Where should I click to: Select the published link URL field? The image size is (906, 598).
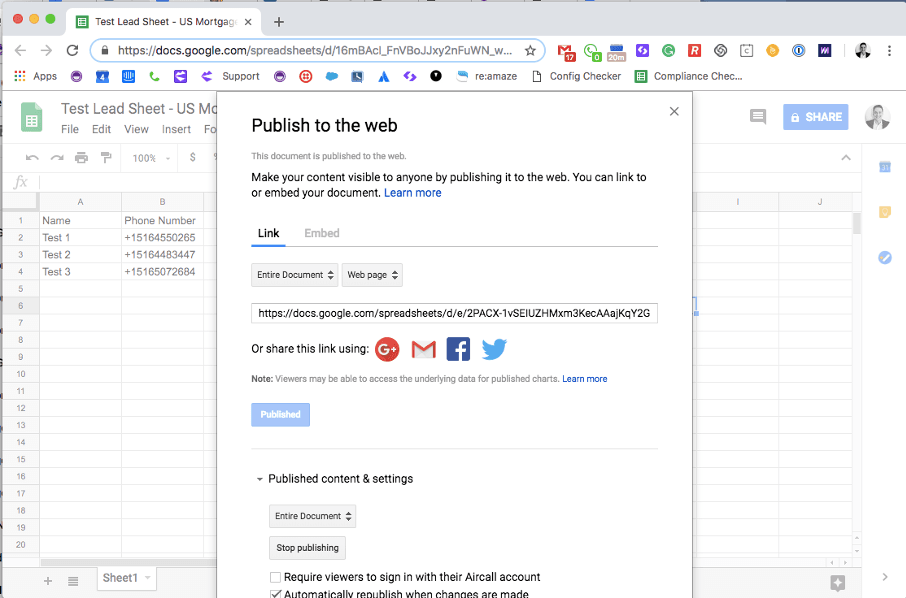(x=454, y=313)
